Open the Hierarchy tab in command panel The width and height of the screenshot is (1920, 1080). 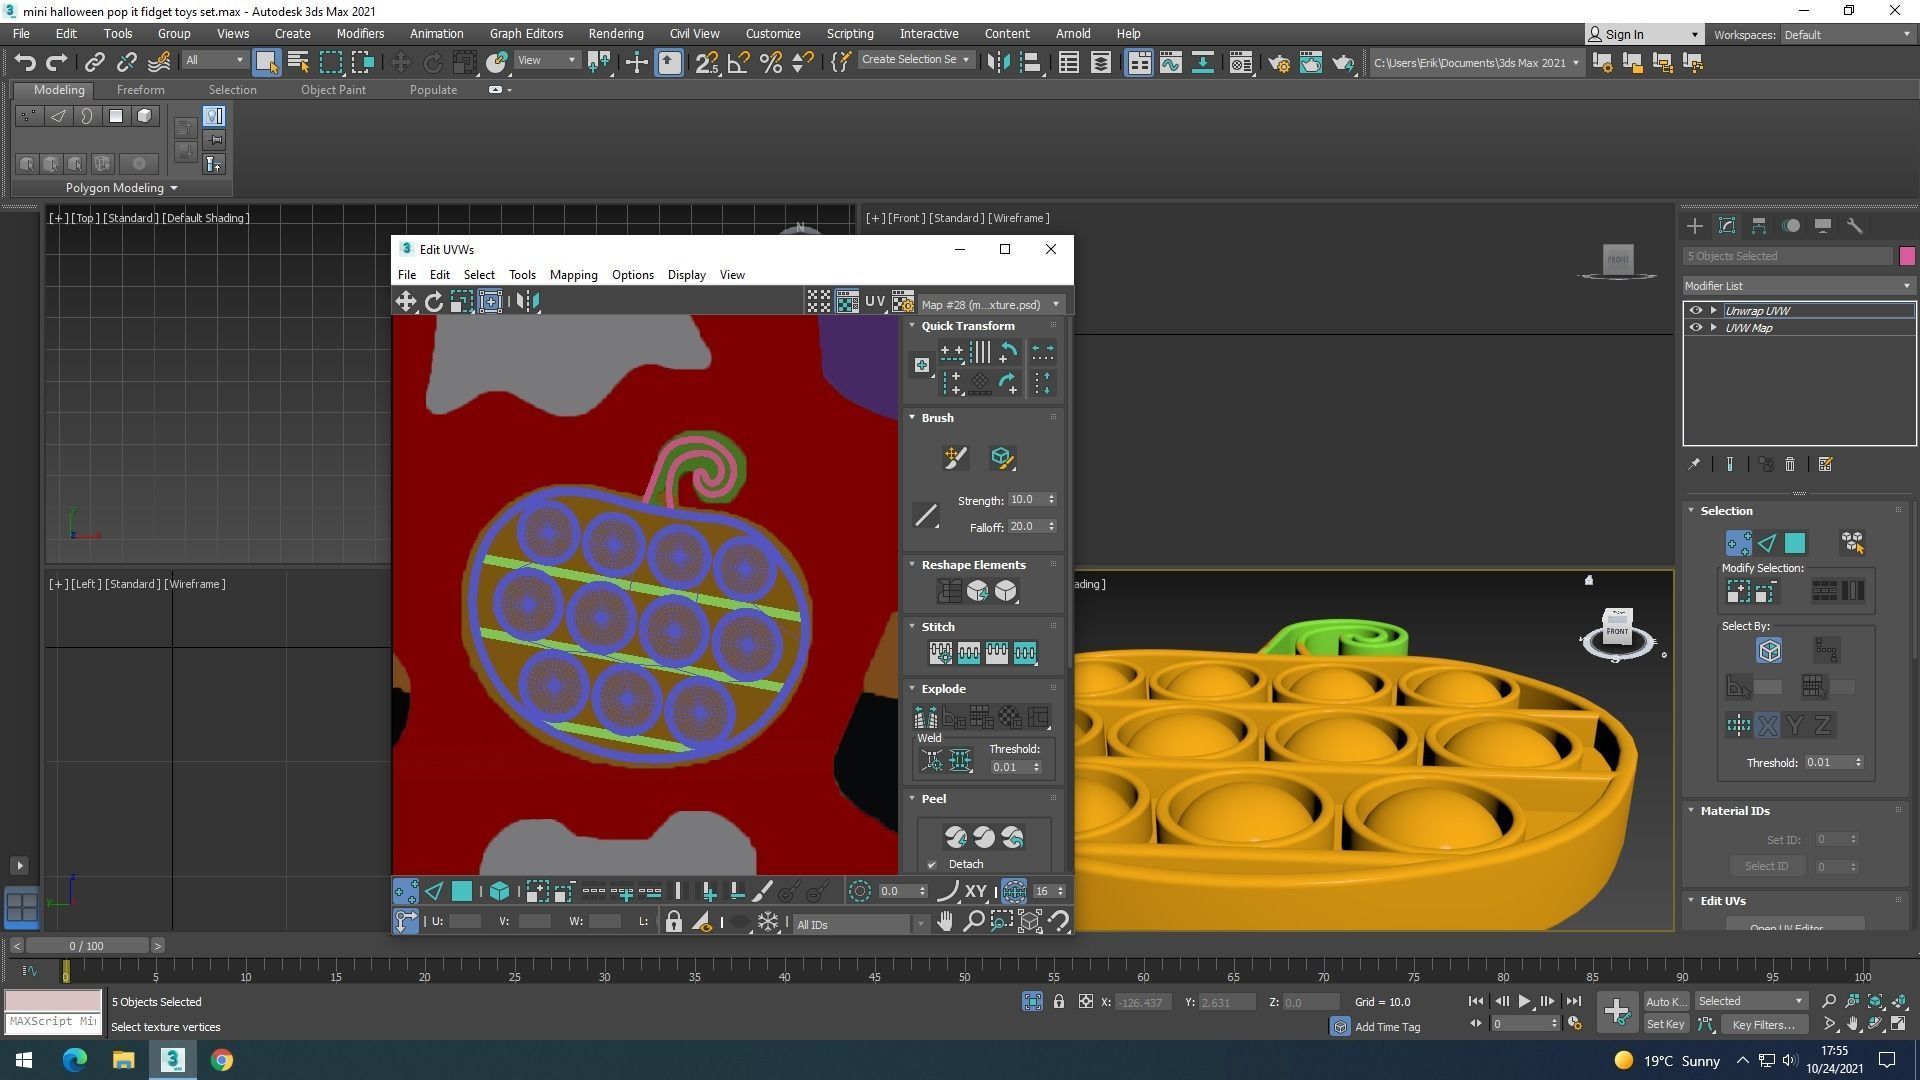pyautogui.click(x=1758, y=226)
